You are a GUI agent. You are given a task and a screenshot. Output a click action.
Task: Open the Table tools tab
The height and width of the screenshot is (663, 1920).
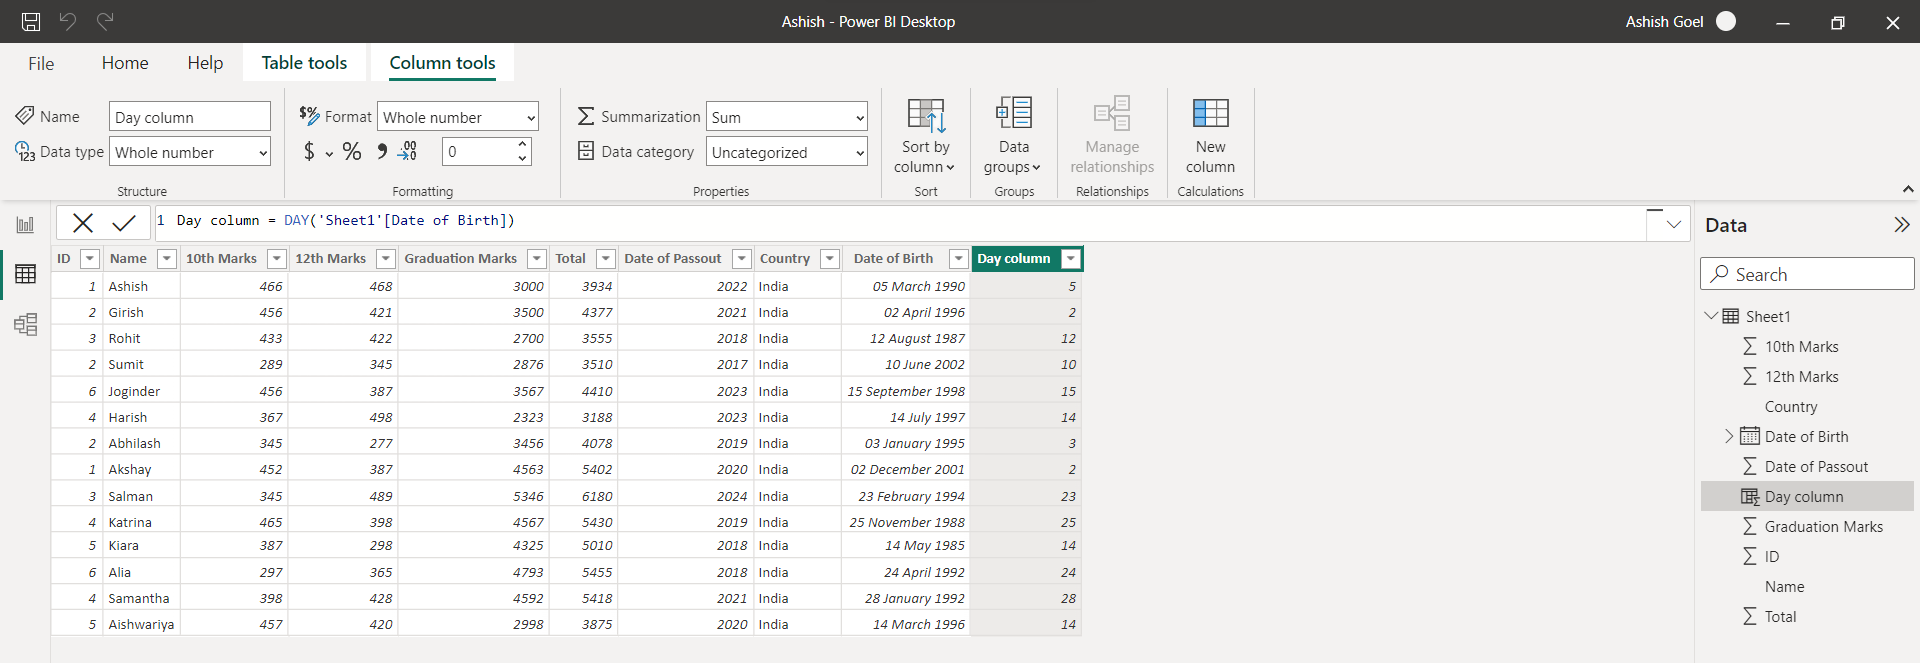[304, 63]
